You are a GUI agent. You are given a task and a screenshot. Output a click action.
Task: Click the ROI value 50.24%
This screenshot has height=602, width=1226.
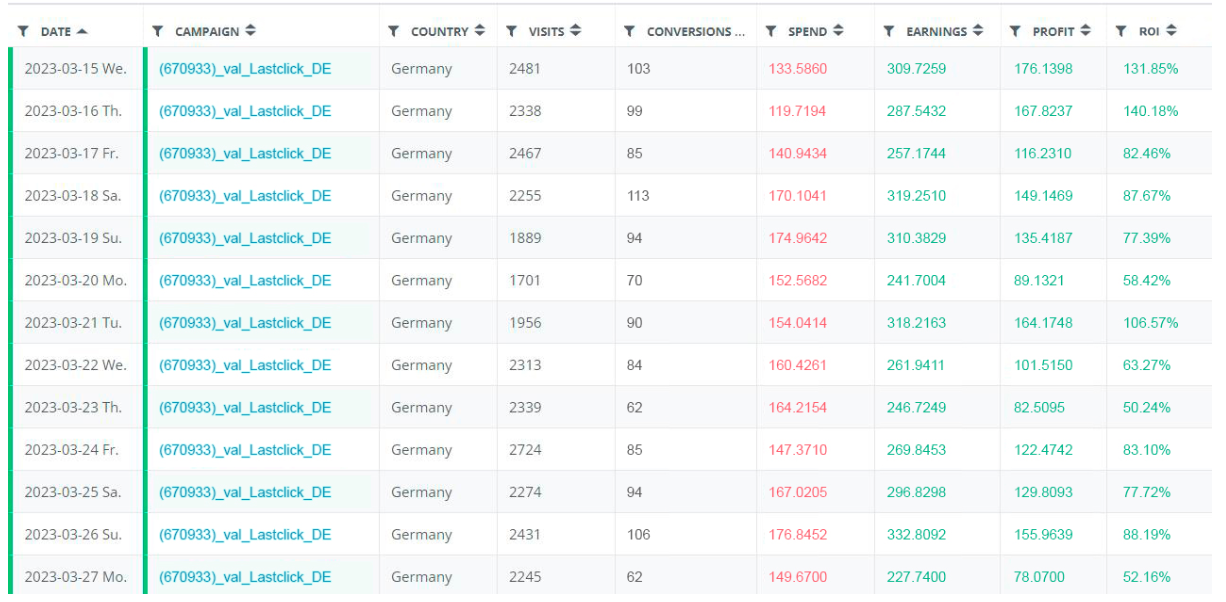tap(1147, 408)
